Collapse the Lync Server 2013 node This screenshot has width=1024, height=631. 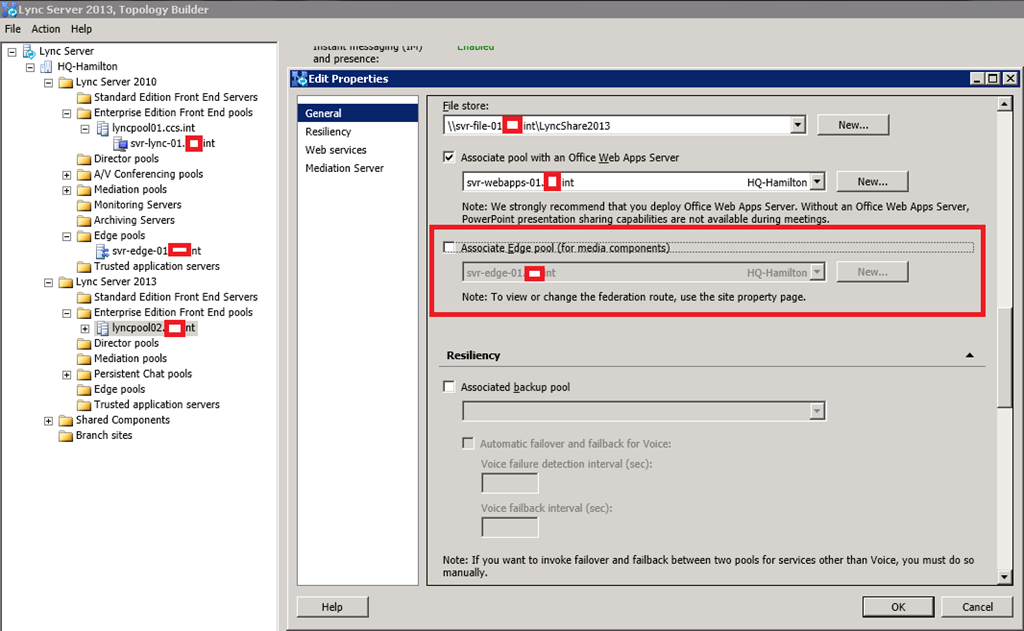click(x=48, y=283)
